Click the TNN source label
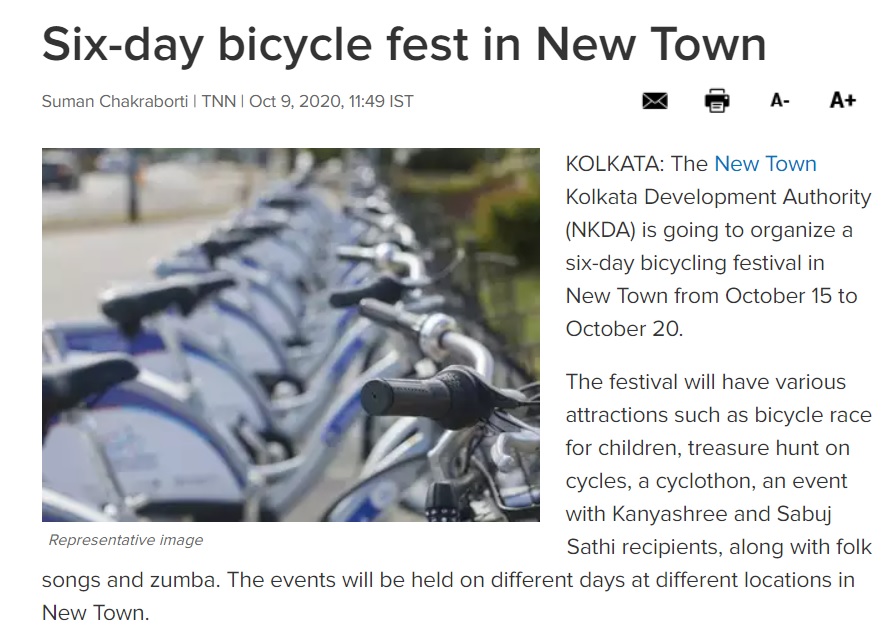The image size is (892, 640). 218,101
